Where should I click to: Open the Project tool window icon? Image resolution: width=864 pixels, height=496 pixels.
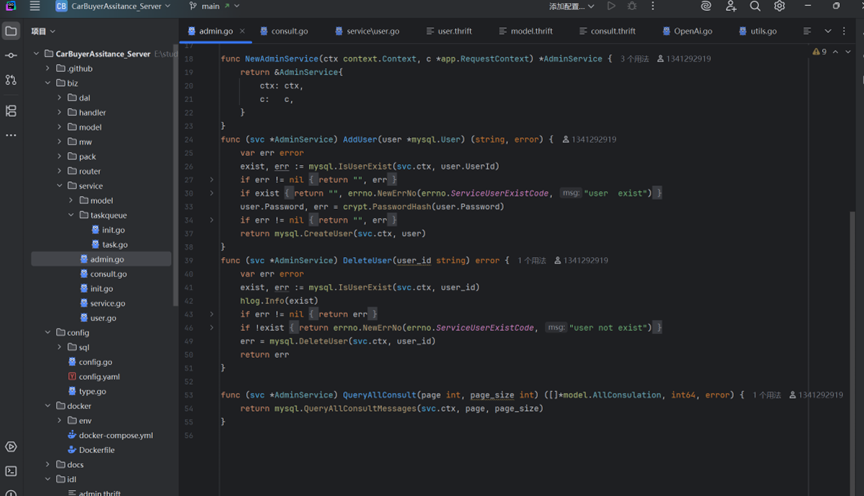pyautogui.click(x=10, y=31)
